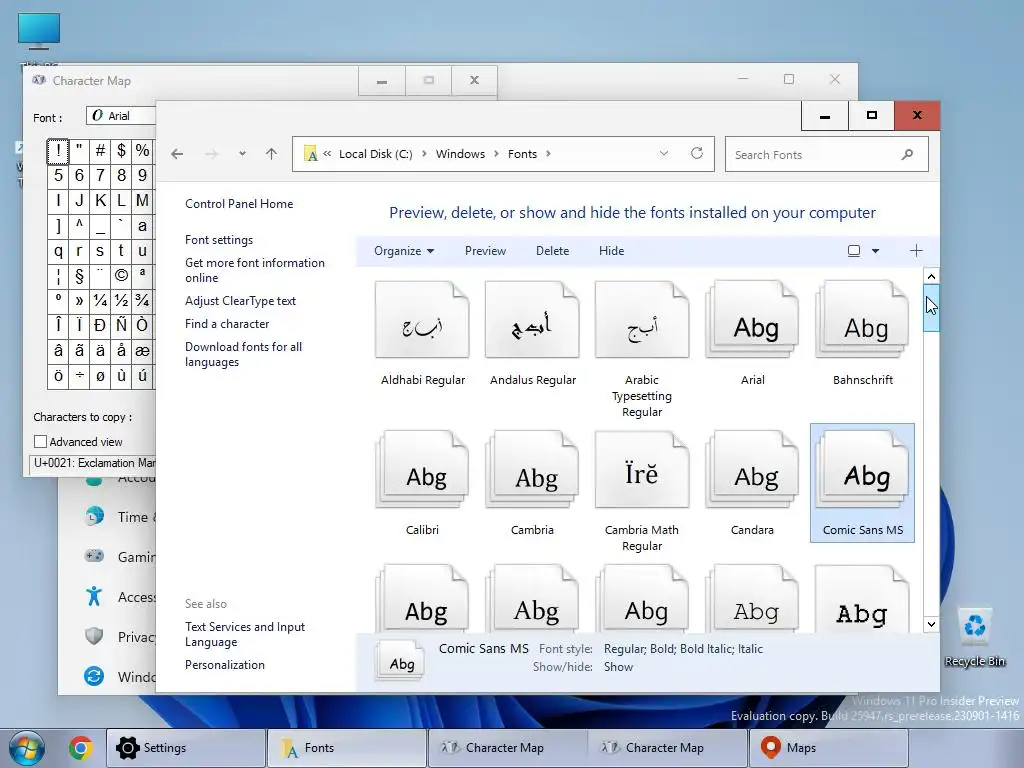Click the back arrow in Fonts window

point(177,154)
